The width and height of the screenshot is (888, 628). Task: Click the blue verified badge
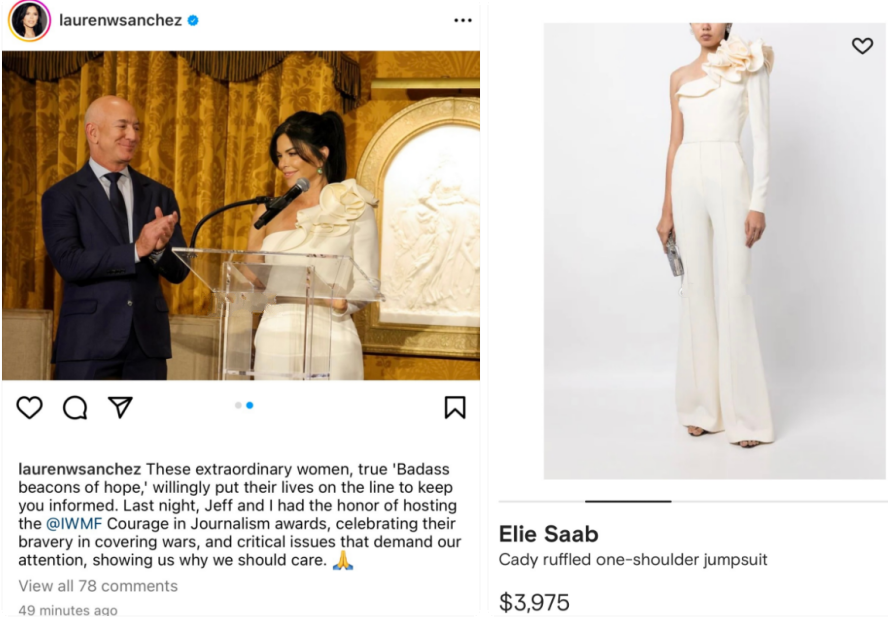pyautogui.click(x=193, y=20)
